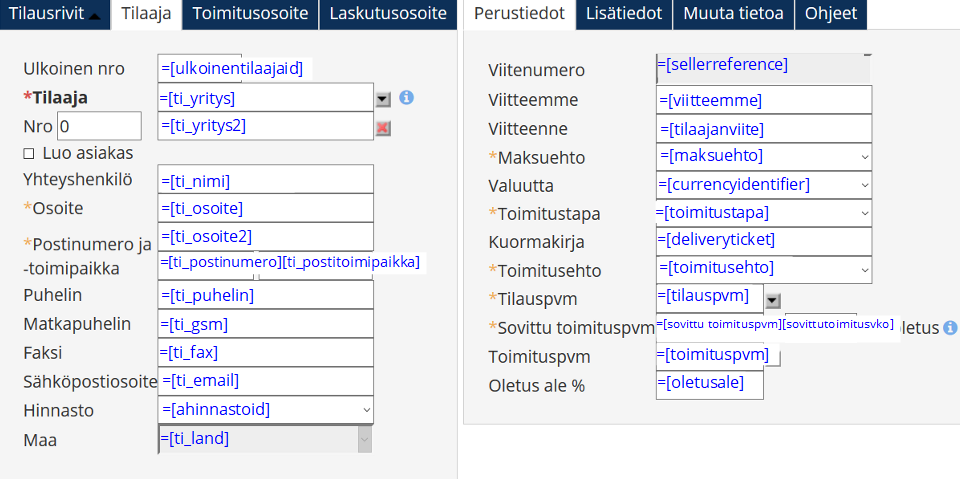The height and width of the screenshot is (488, 960).
Task: Open the Toimitustapa dropdown
Action: coord(864,214)
